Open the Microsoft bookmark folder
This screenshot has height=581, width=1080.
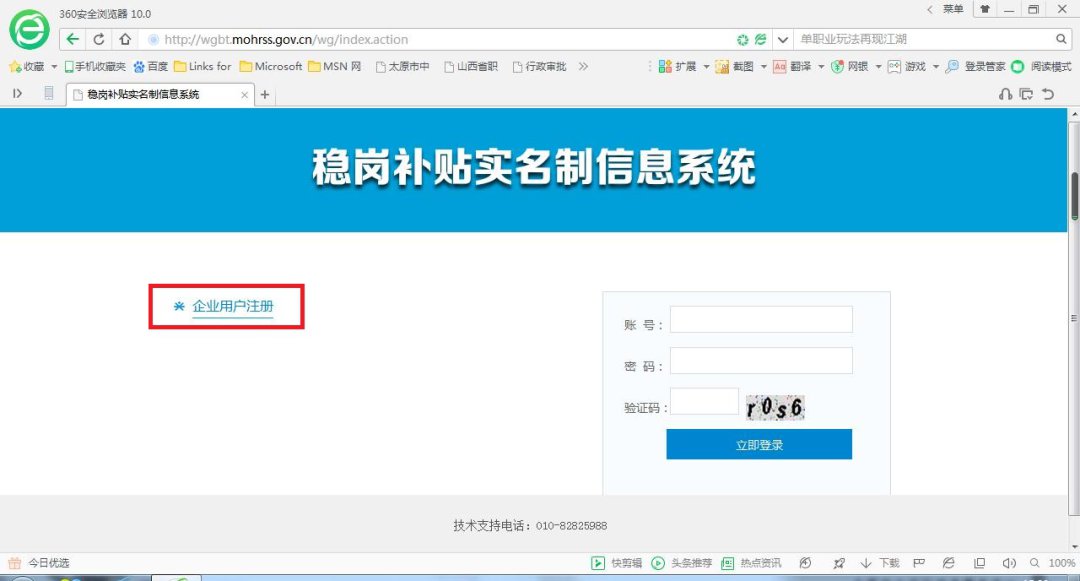[271, 67]
